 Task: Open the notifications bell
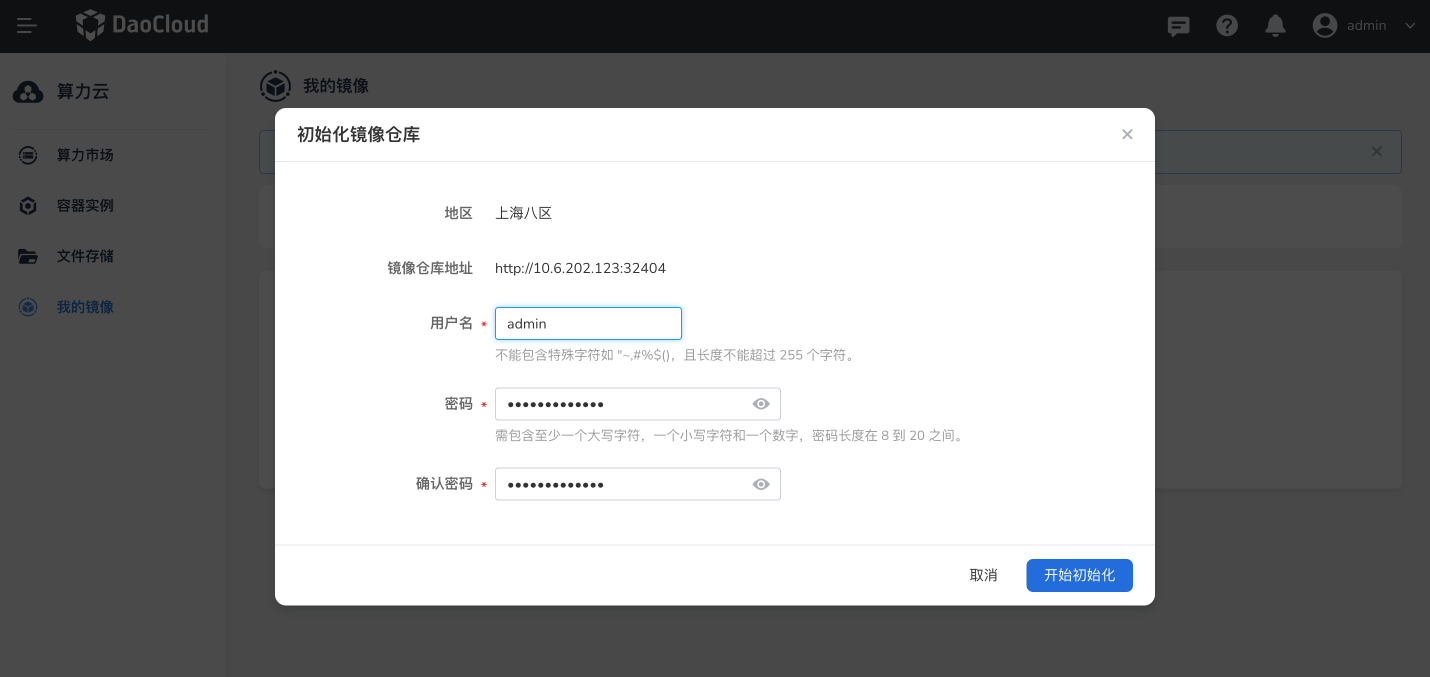point(1275,25)
